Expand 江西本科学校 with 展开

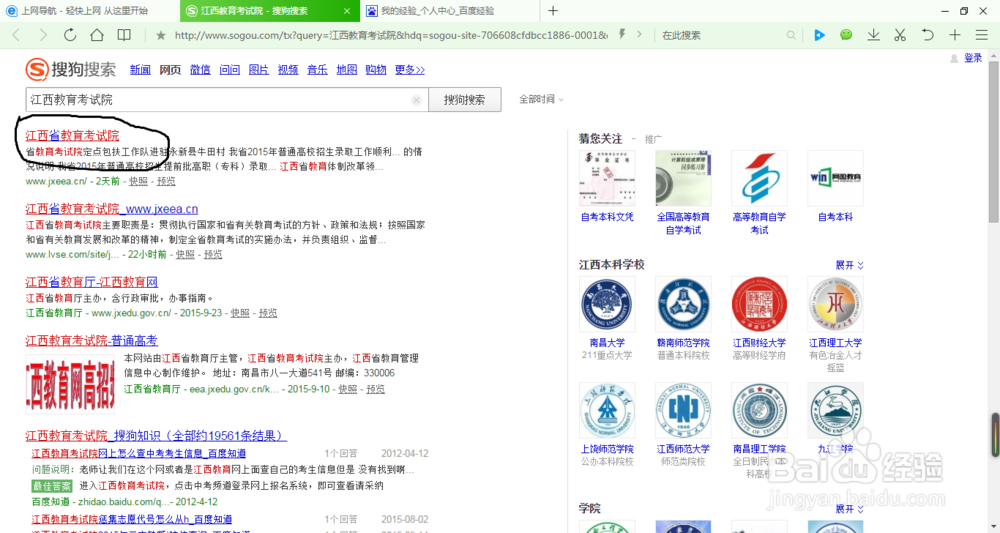pyautogui.click(x=849, y=265)
